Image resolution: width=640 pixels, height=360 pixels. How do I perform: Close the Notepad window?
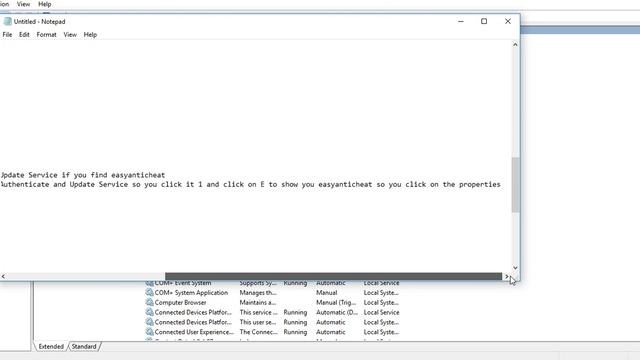click(508, 21)
